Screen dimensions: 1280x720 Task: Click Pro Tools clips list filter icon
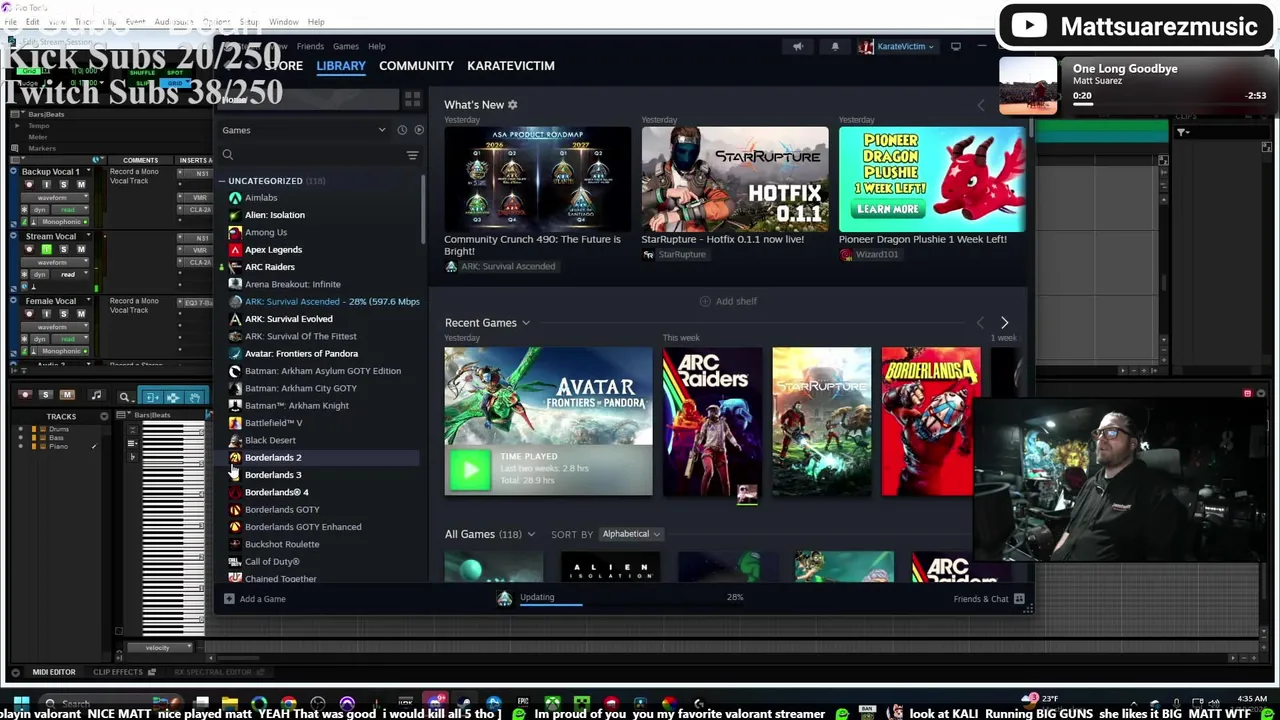(1182, 132)
